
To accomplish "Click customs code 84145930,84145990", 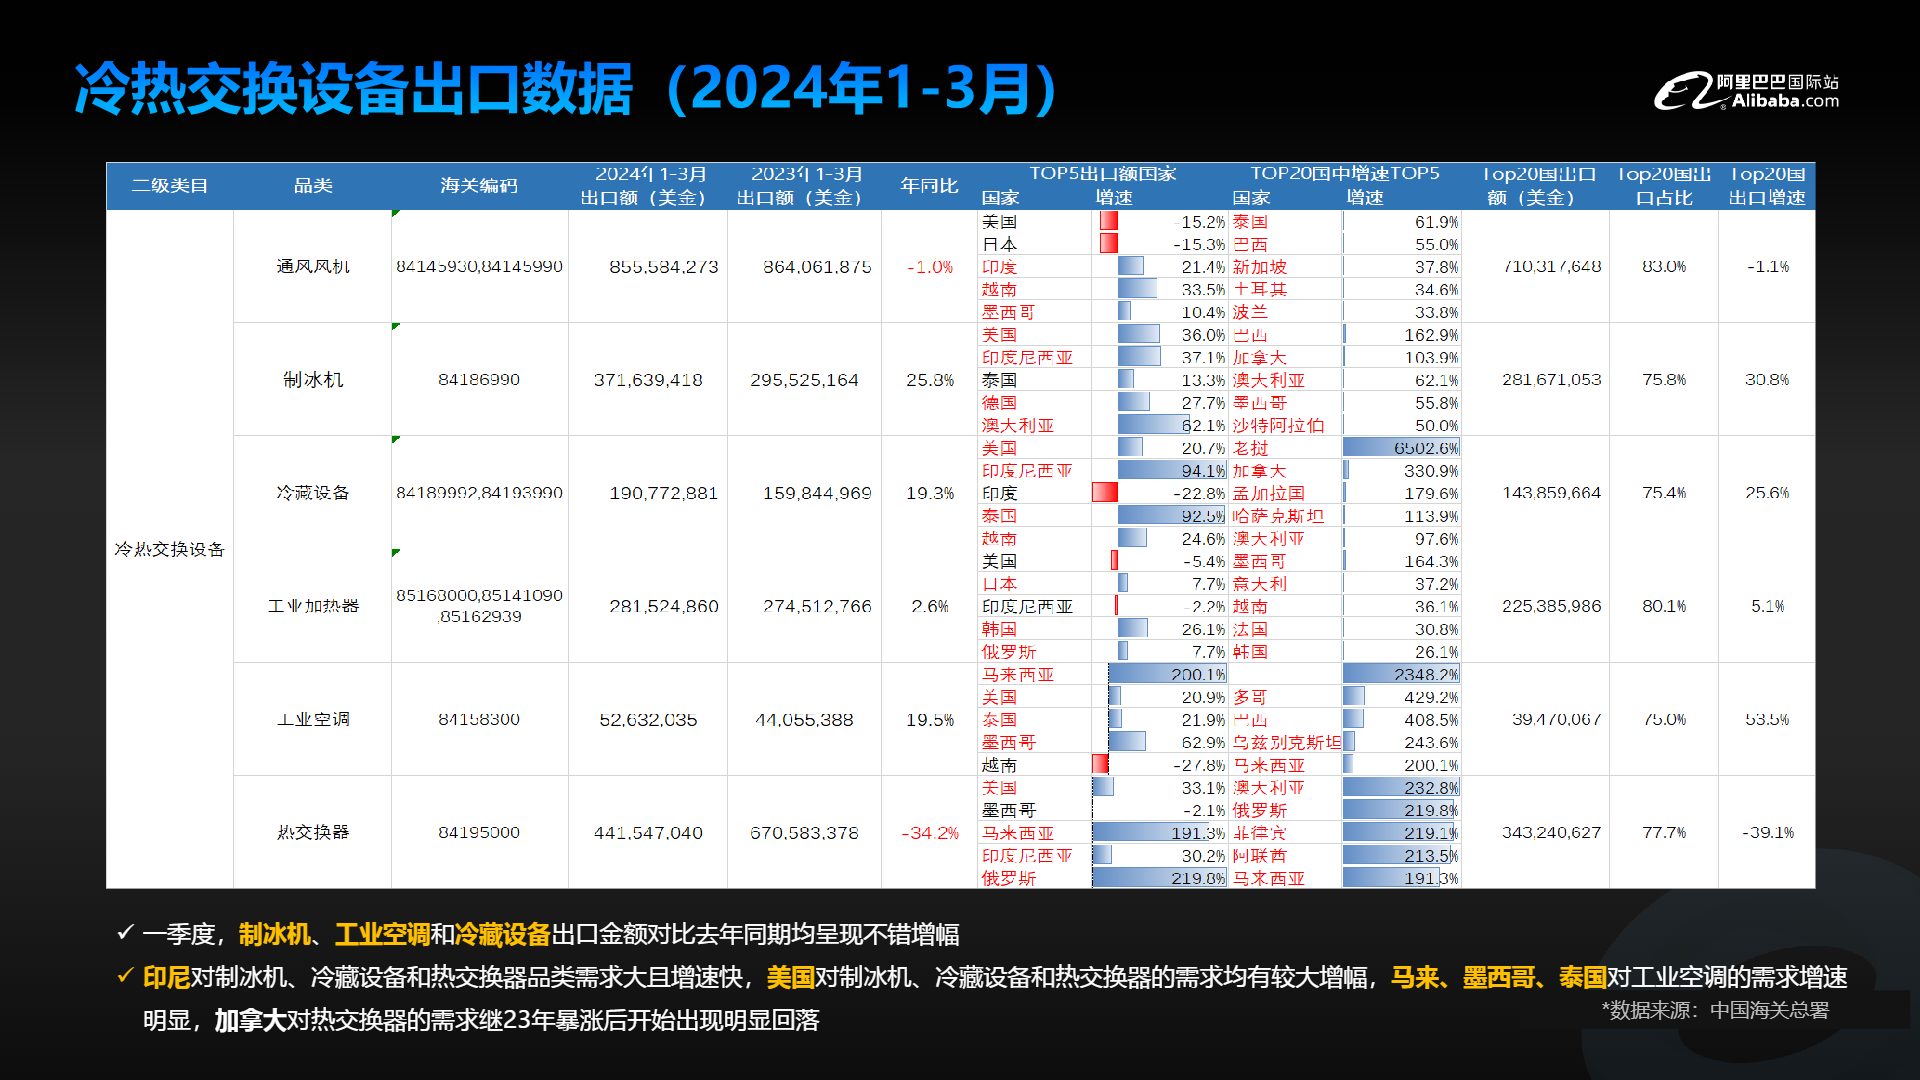I will (479, 266).
